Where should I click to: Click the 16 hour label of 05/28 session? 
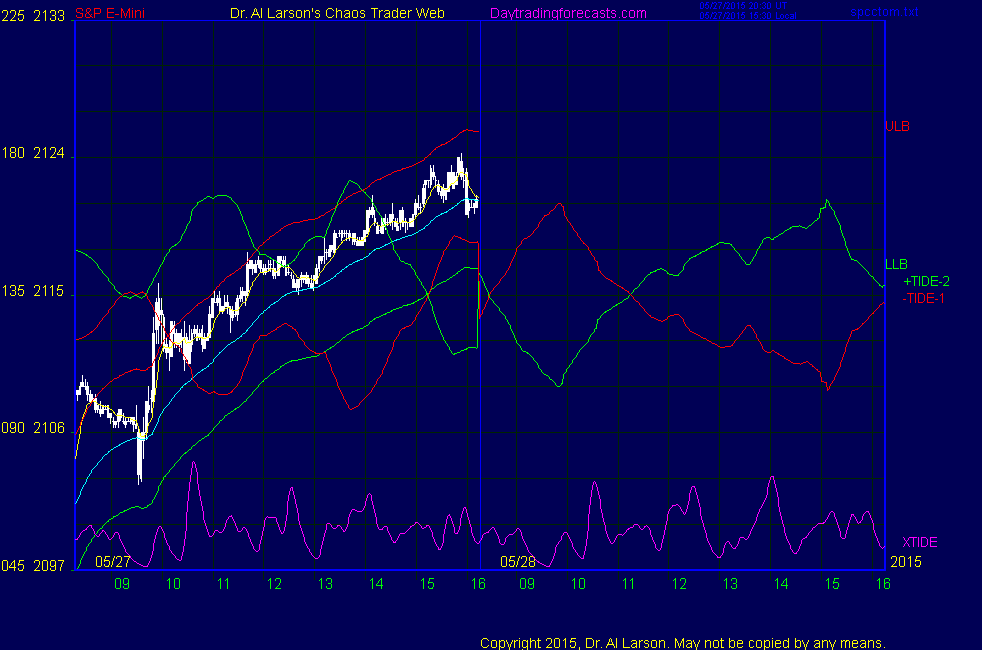883,584
